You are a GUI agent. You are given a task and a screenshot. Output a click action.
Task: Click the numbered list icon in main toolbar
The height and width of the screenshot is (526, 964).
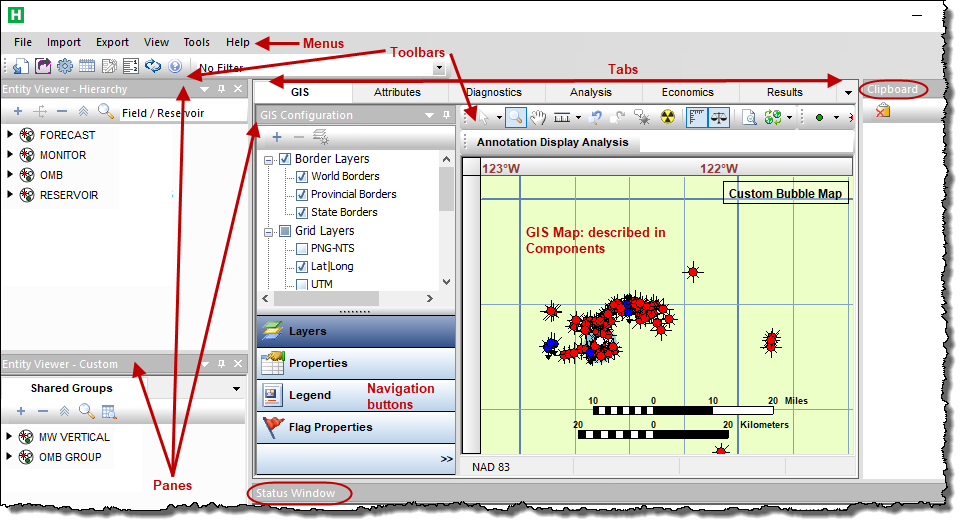coord(130,66)
